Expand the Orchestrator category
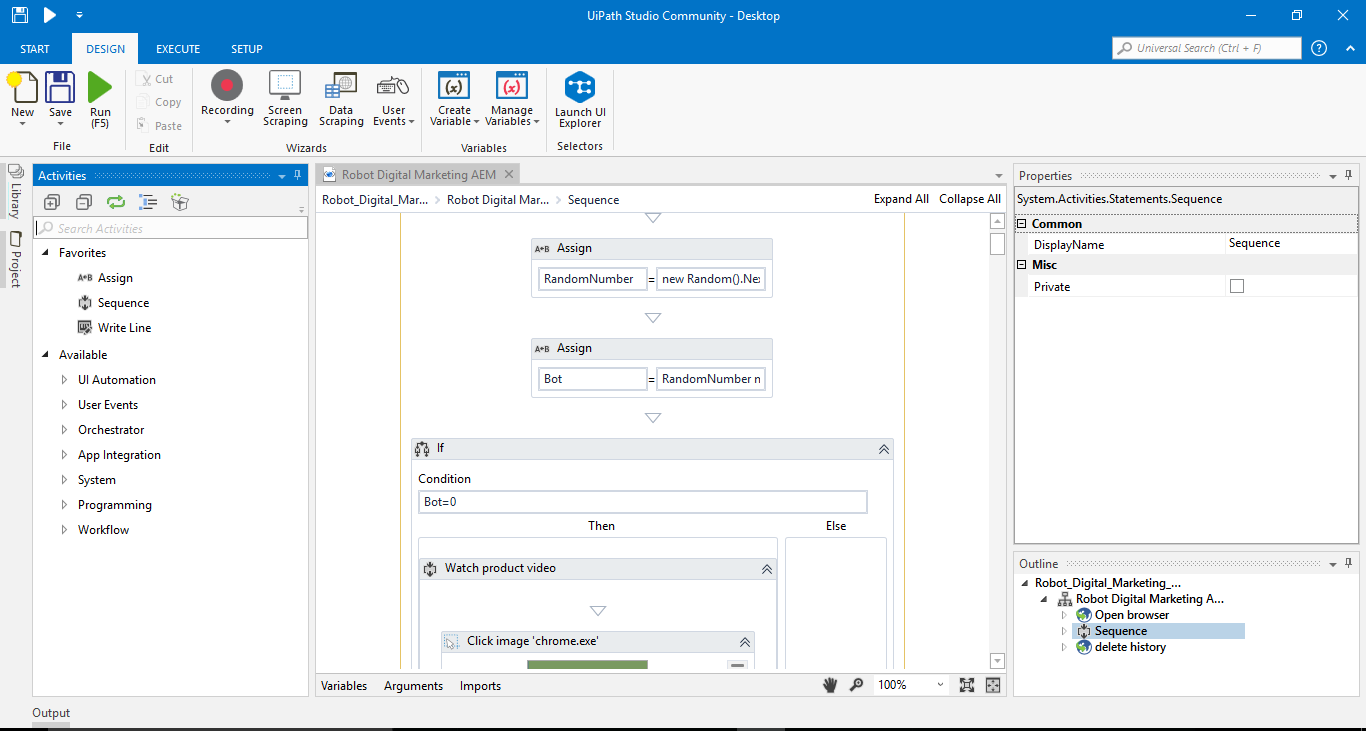The width and height of the screenshot is (1366, 731). (65, 430)
